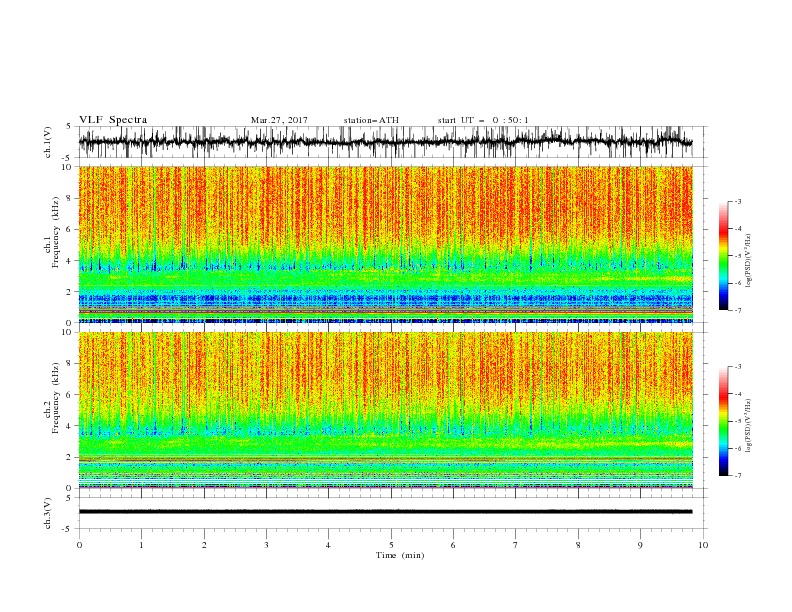Click the ch.1 "Frequency (kHz)" axis label
Screen dimensions: 792x612
tap(56, 232)
